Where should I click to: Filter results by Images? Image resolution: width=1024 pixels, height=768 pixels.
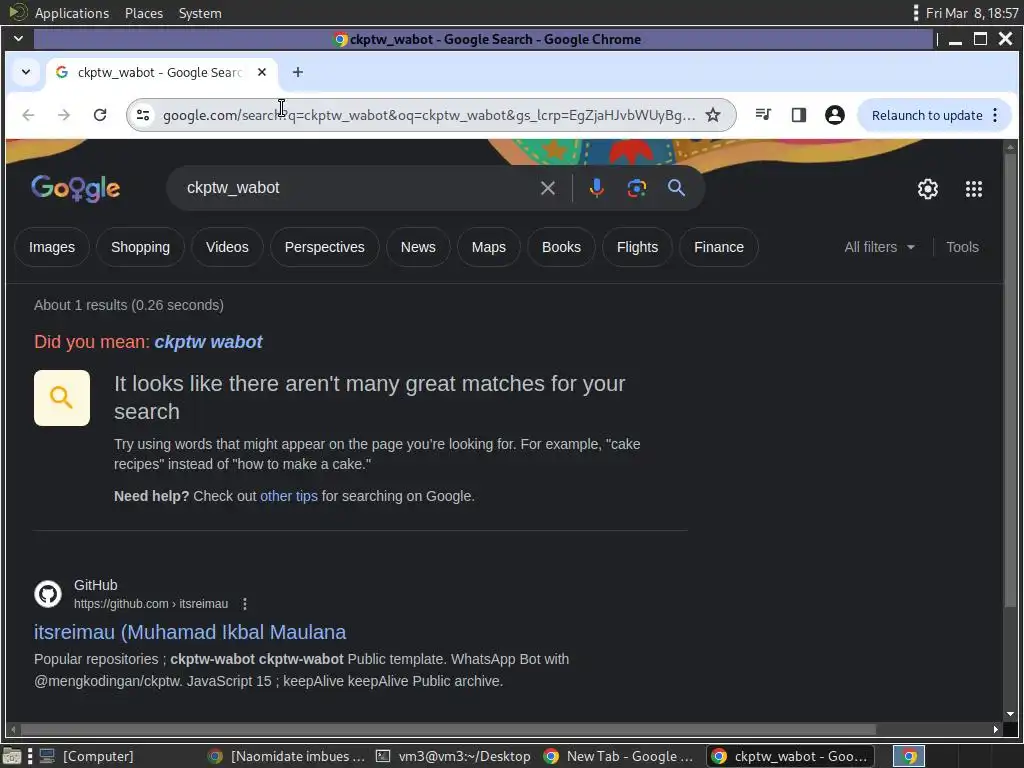point(52,247)
